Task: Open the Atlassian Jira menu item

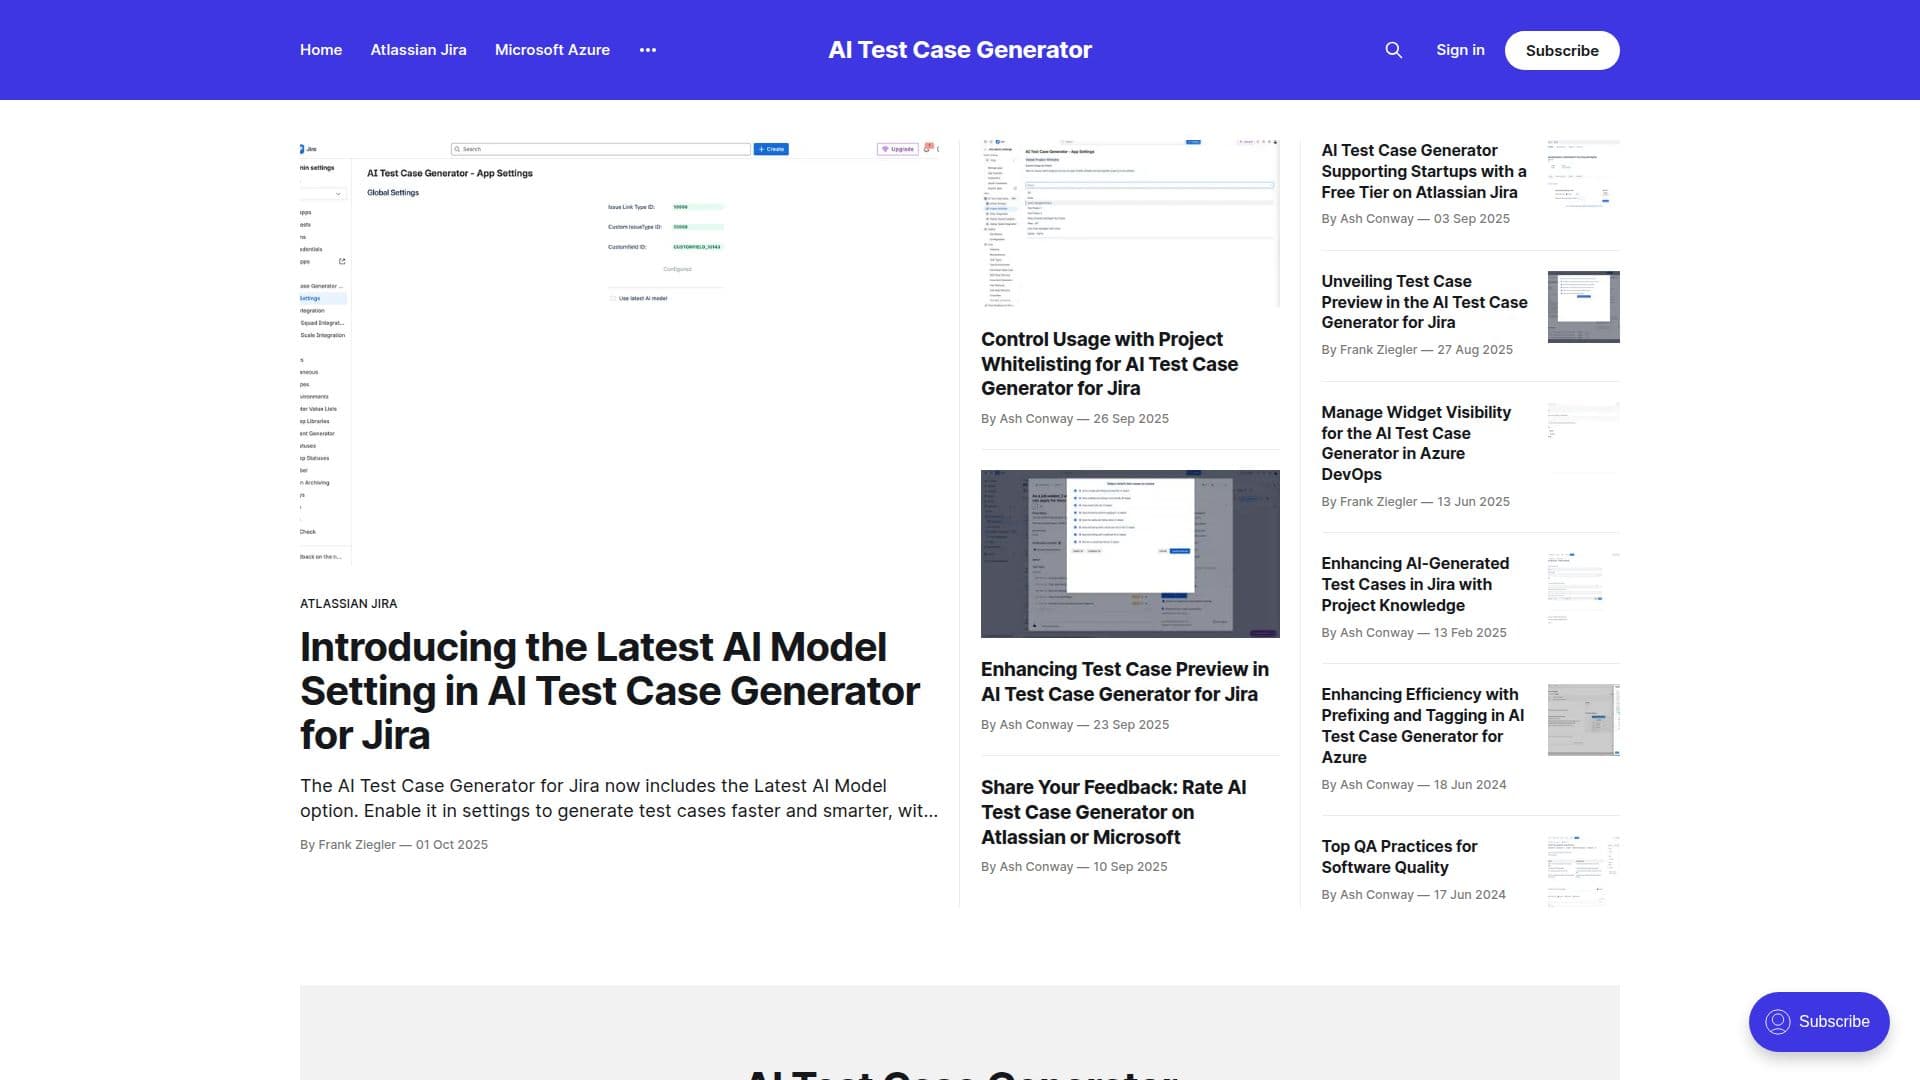Action: pos(418,50)
